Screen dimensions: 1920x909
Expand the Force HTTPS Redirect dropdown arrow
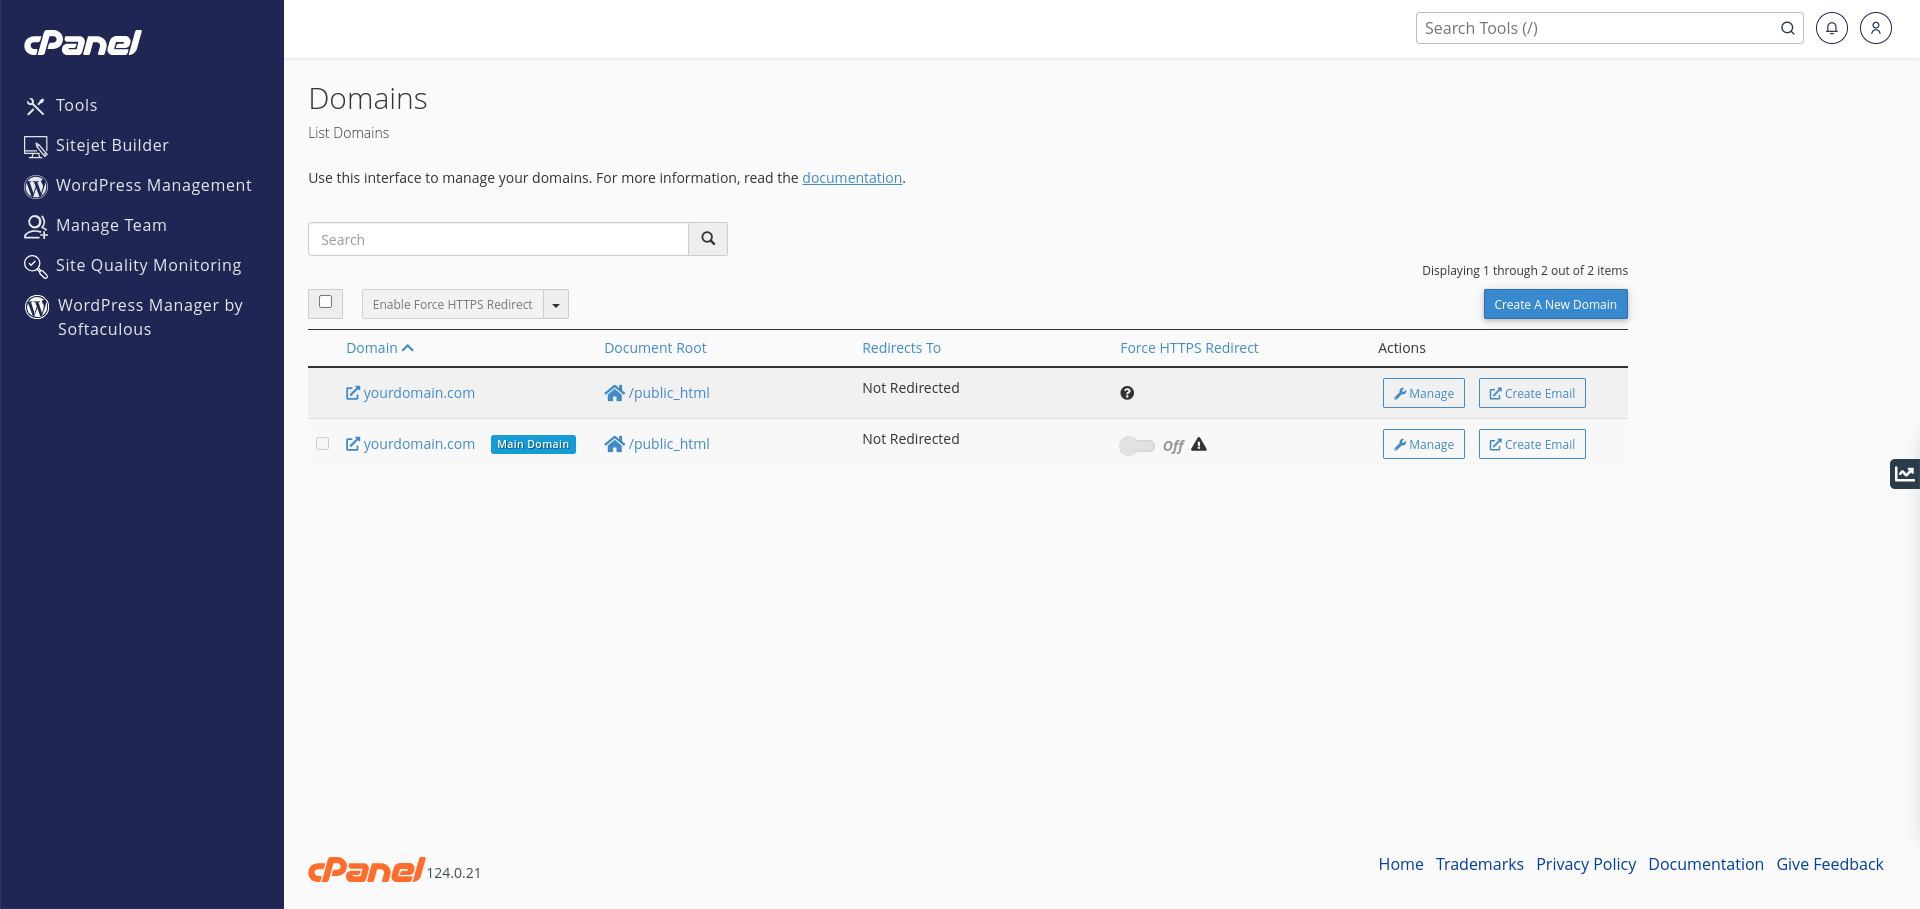pyautogui.click(x=556, y=305)
